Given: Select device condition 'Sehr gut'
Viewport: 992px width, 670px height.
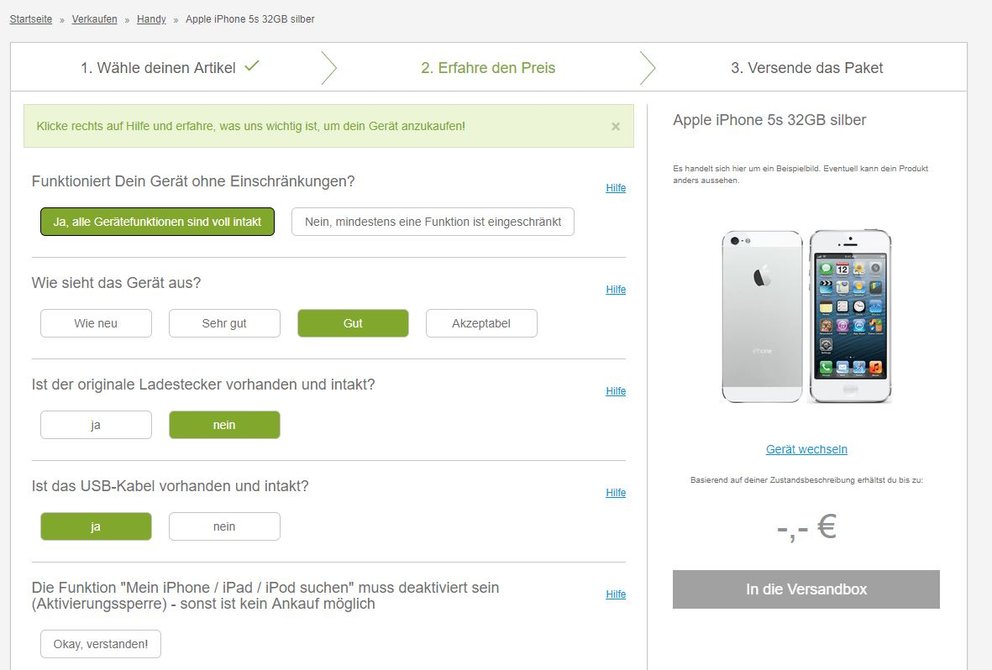Looking at the screenshot, I should point(225,323).
